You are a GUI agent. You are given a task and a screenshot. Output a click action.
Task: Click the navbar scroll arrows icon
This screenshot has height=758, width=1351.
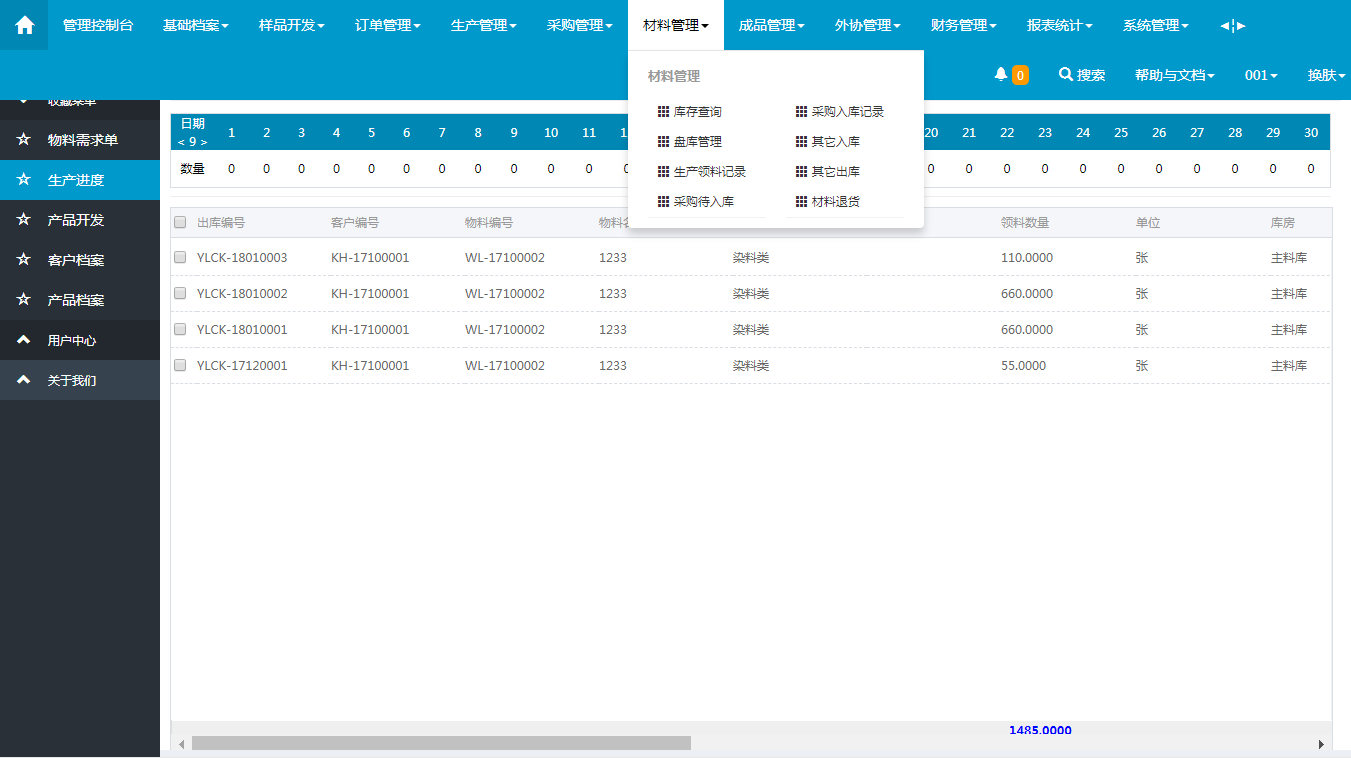pos(1233,25)
